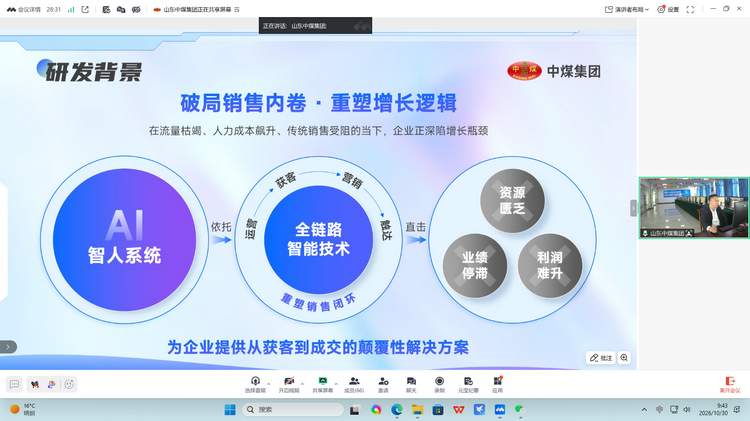The width and height of the screenshot is (750, 421).
Task: Click the first emoji reaction icon
Action: pyautogui.click(x=35, y=384)
